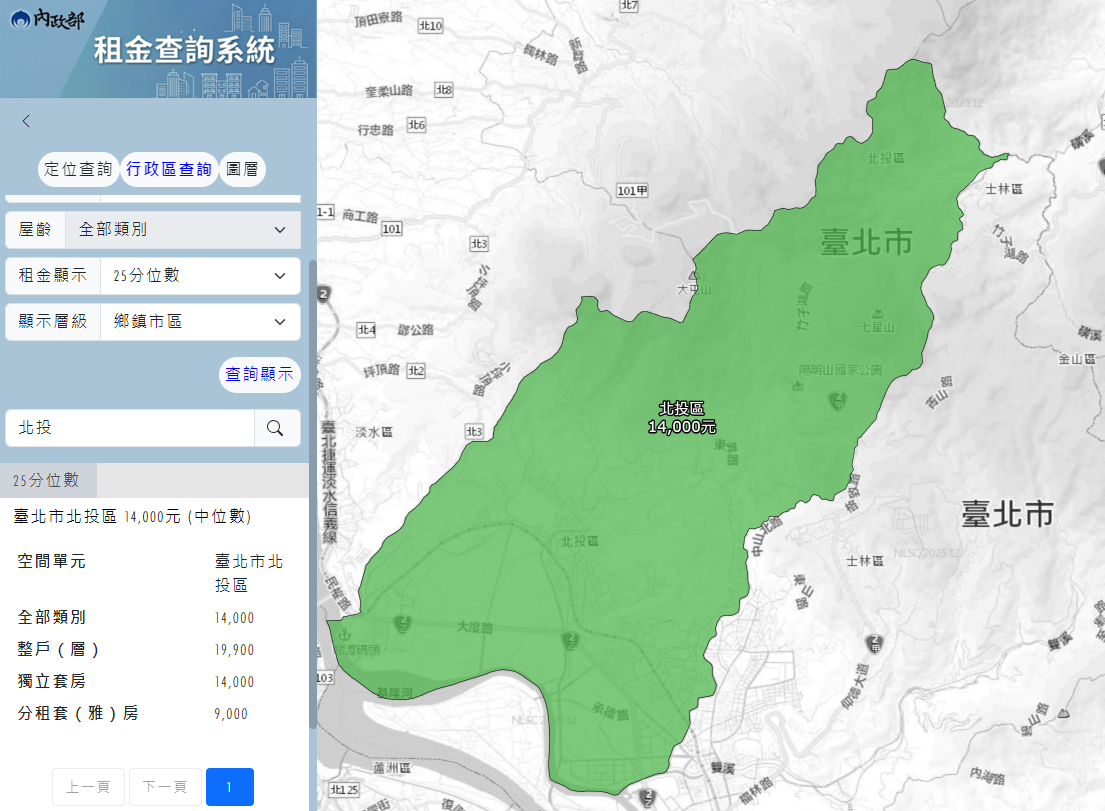This screenshot has height=811, width=1105.
Task: Click the magnifying glass search icon
Action: (x=277, y=427)
